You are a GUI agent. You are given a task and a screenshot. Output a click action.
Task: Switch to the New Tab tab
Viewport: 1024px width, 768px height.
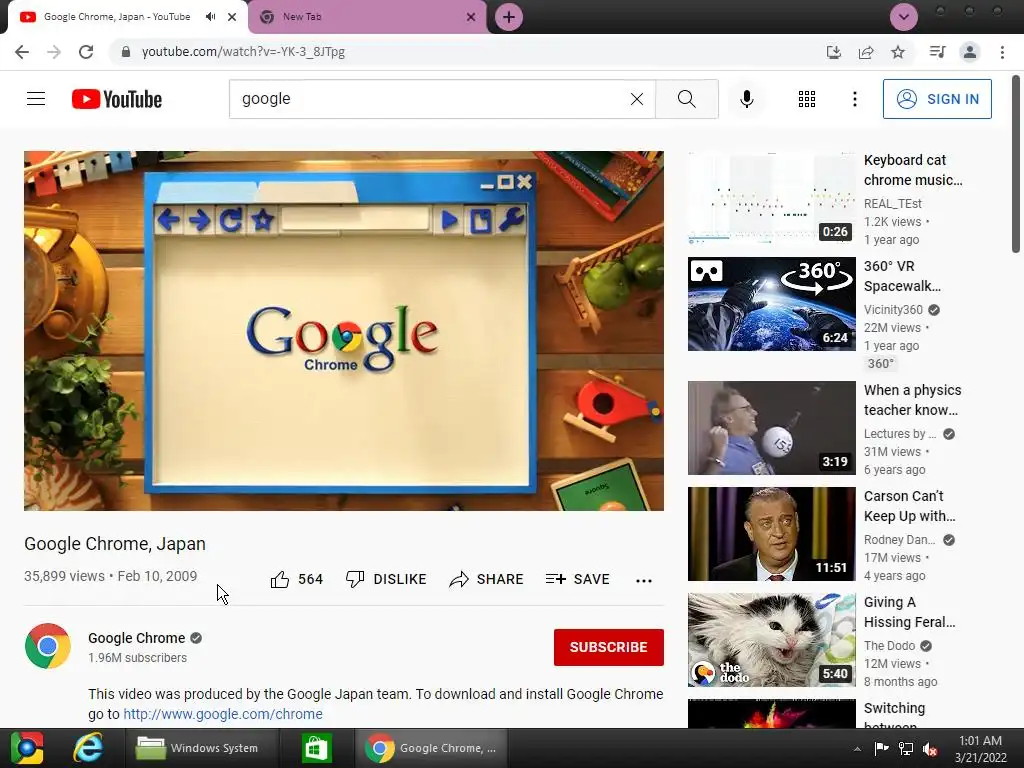(366, 17)
